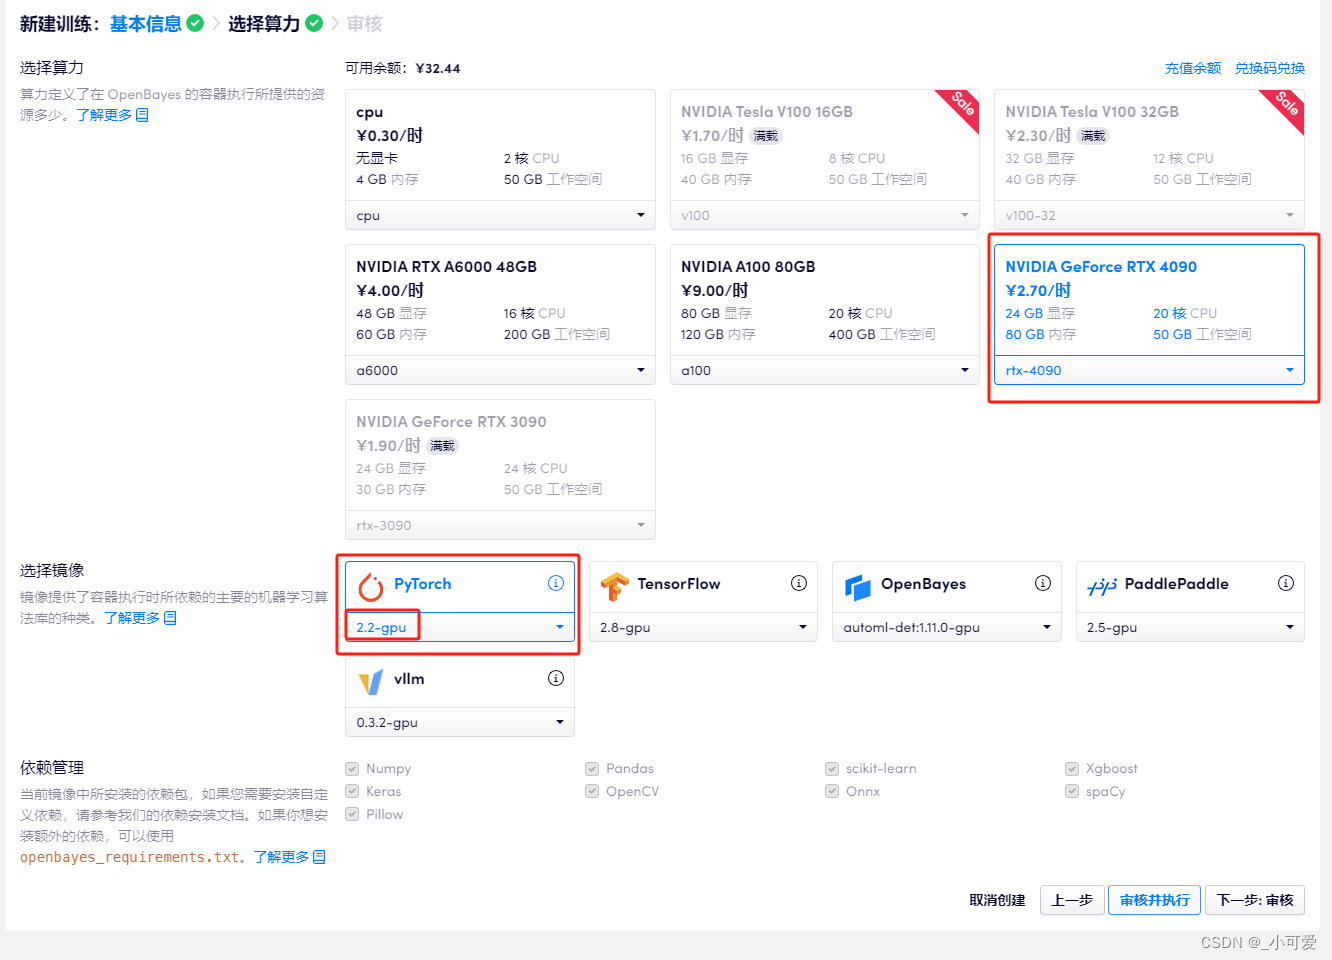
Task: Open vllm image info icon
Action: [556, 678]
